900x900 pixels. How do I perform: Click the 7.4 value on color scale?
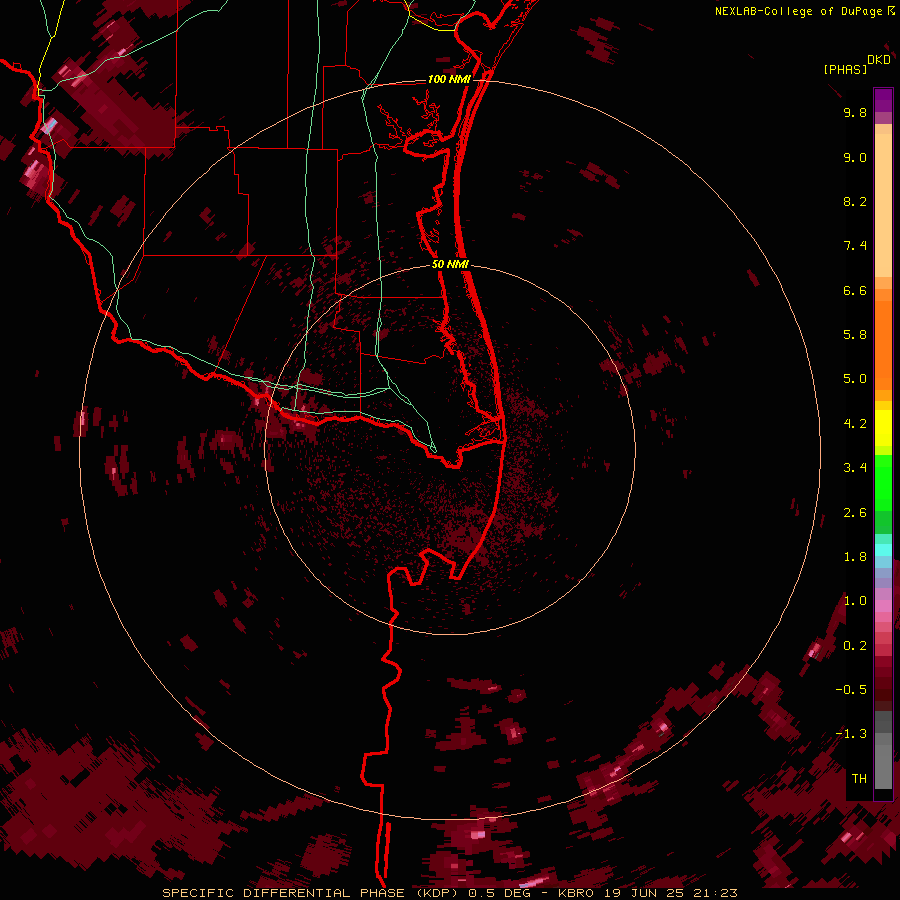click(855, 246)
